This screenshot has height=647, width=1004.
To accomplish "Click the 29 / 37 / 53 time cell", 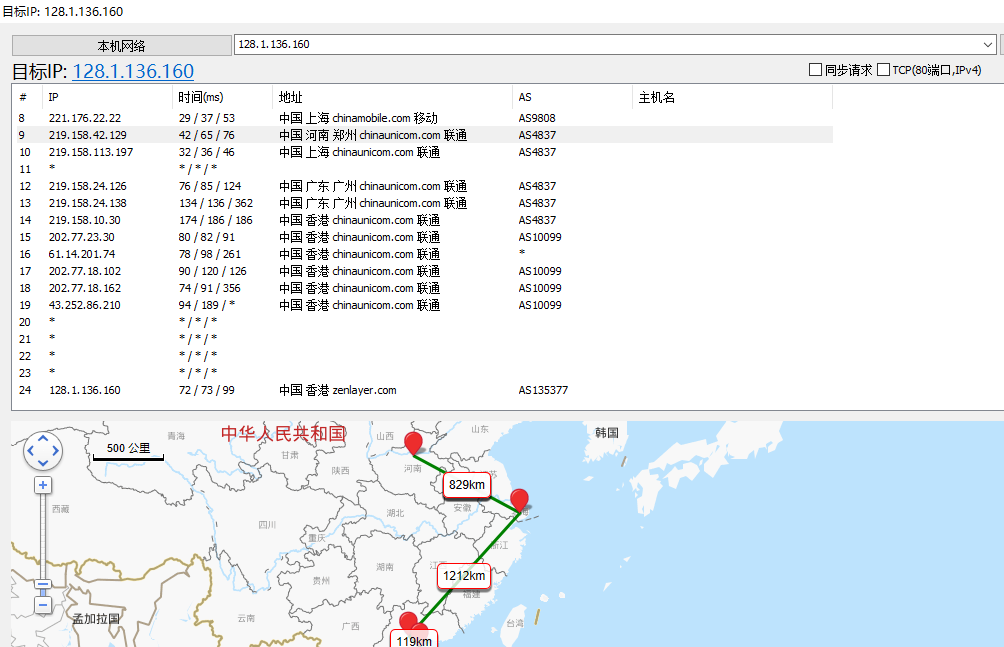I will 207,118.
